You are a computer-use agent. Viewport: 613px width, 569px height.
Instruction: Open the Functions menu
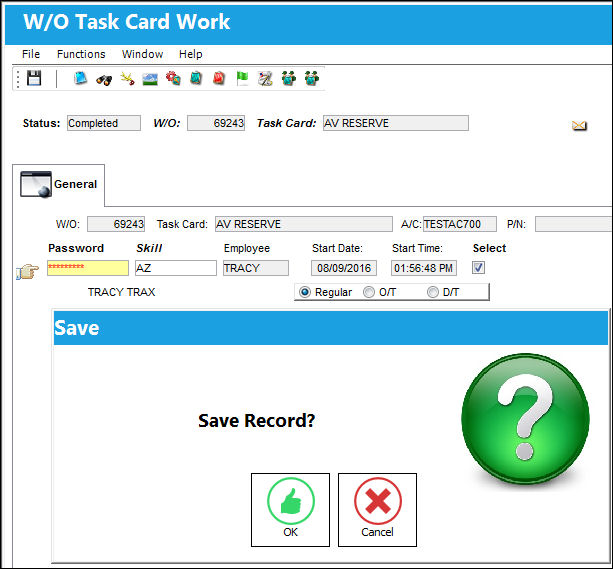[x=81, y=54]
